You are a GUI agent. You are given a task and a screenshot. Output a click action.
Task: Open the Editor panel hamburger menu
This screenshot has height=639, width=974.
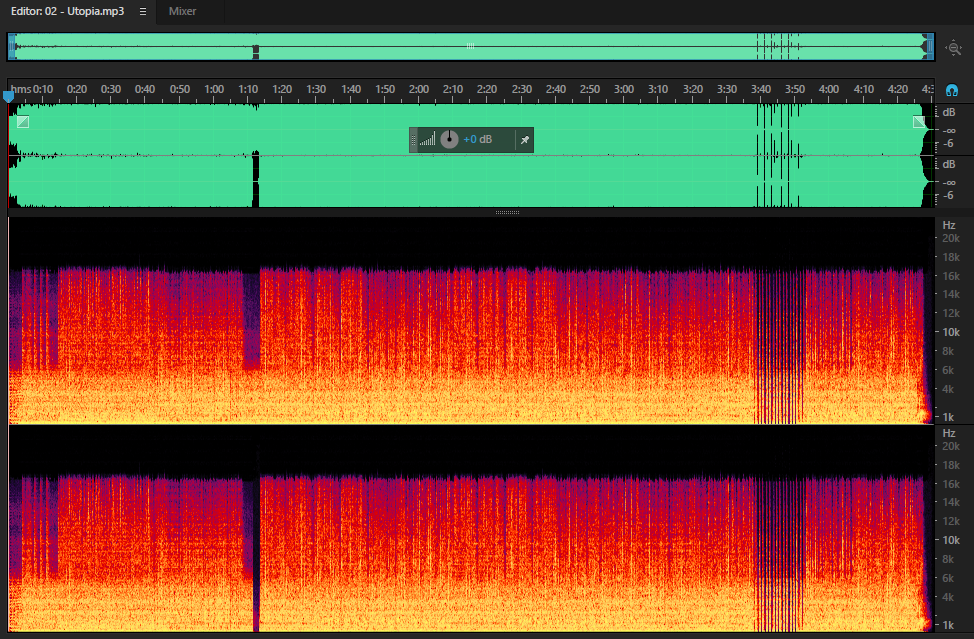click(143, 11)
